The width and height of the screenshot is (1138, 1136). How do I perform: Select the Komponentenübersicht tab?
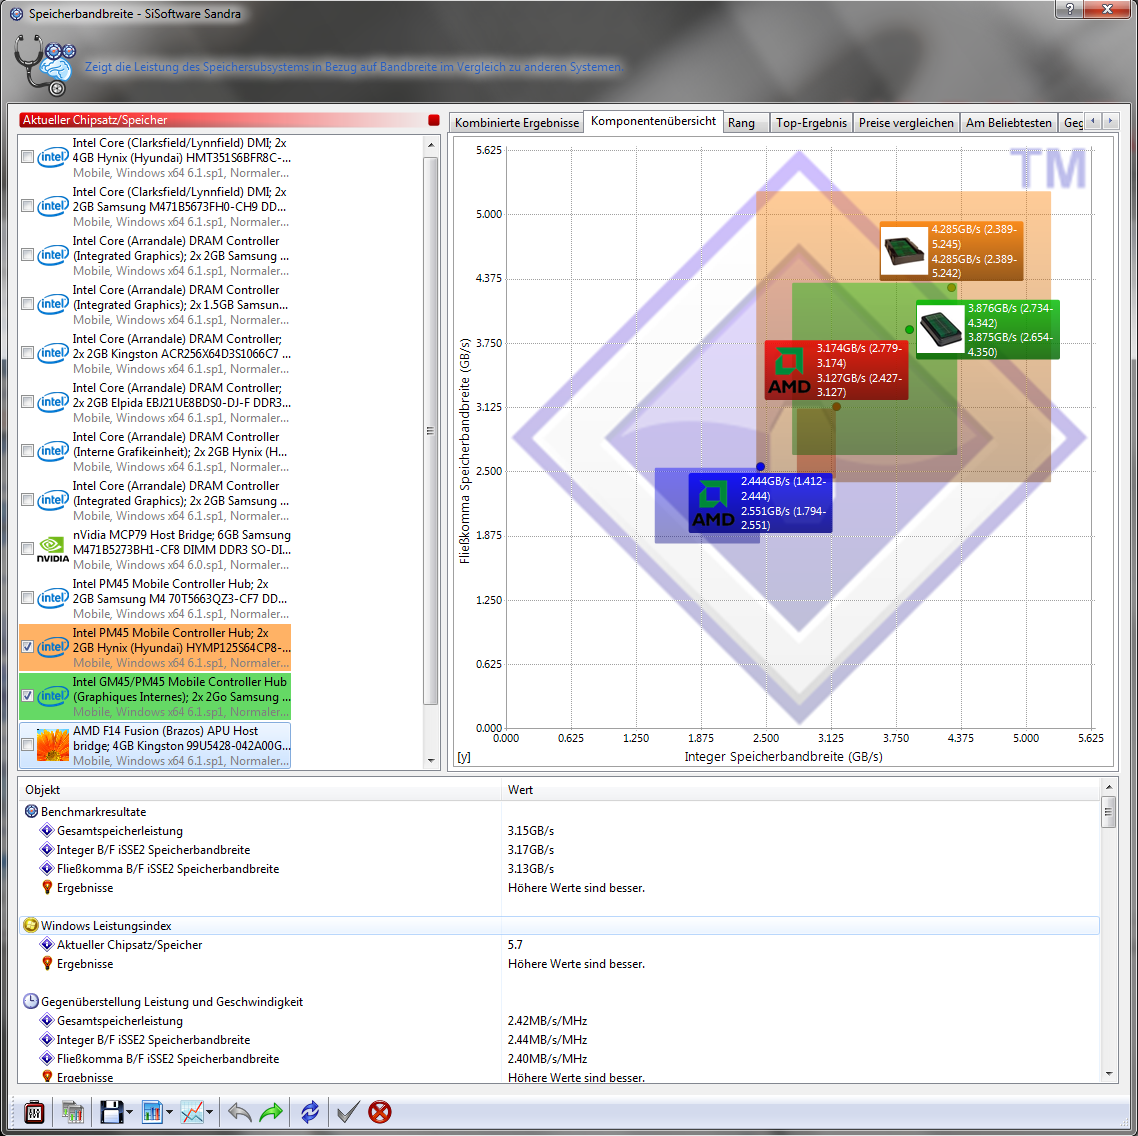click(x=653, y=121)
